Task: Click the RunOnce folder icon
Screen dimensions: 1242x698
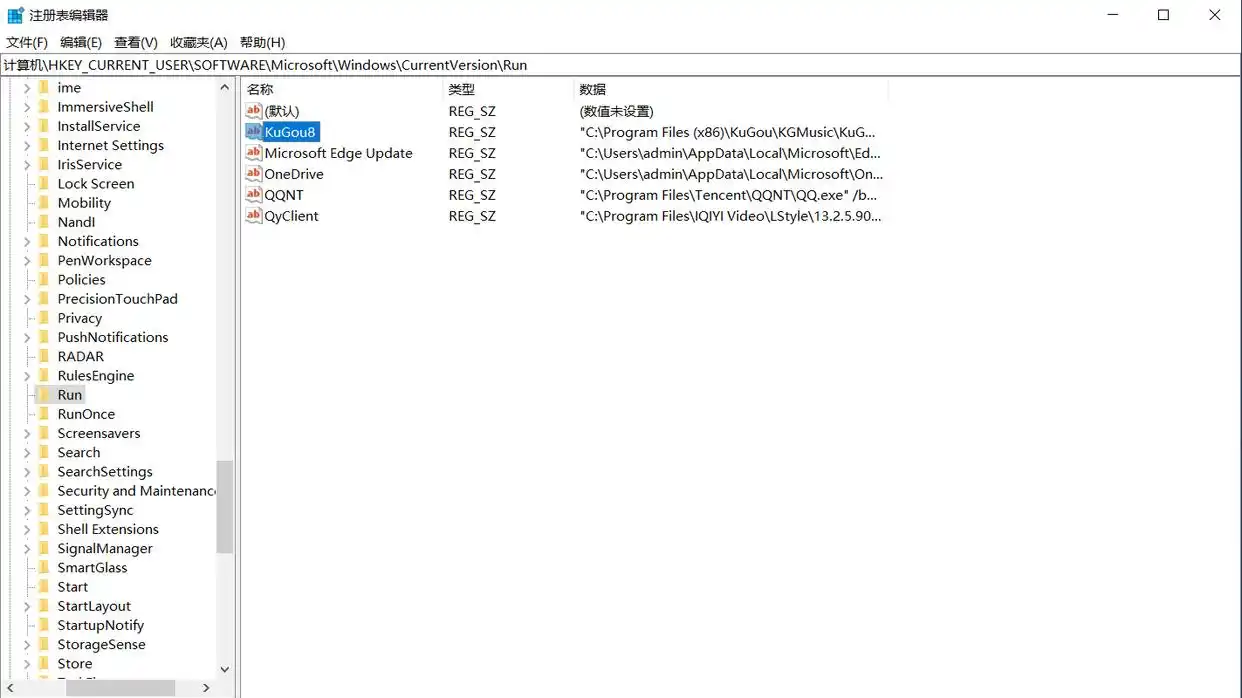Action: pos(44,414)
